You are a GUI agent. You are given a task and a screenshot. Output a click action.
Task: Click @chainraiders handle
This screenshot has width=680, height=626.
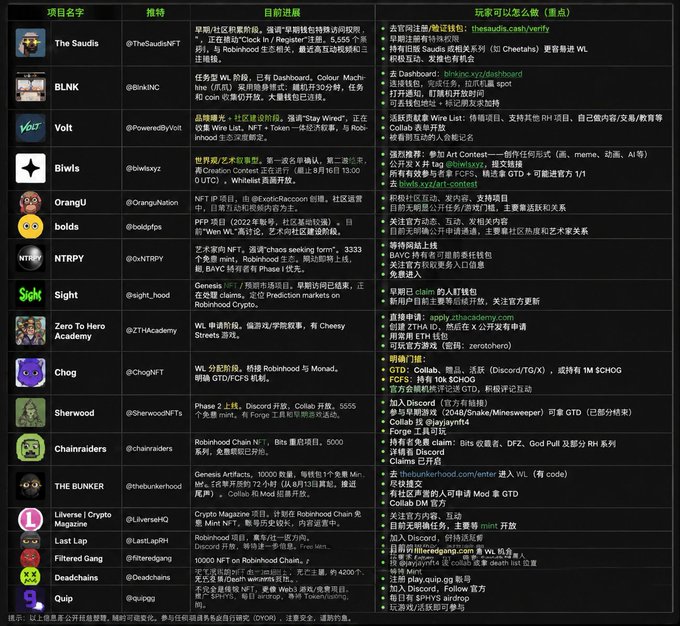149,449
